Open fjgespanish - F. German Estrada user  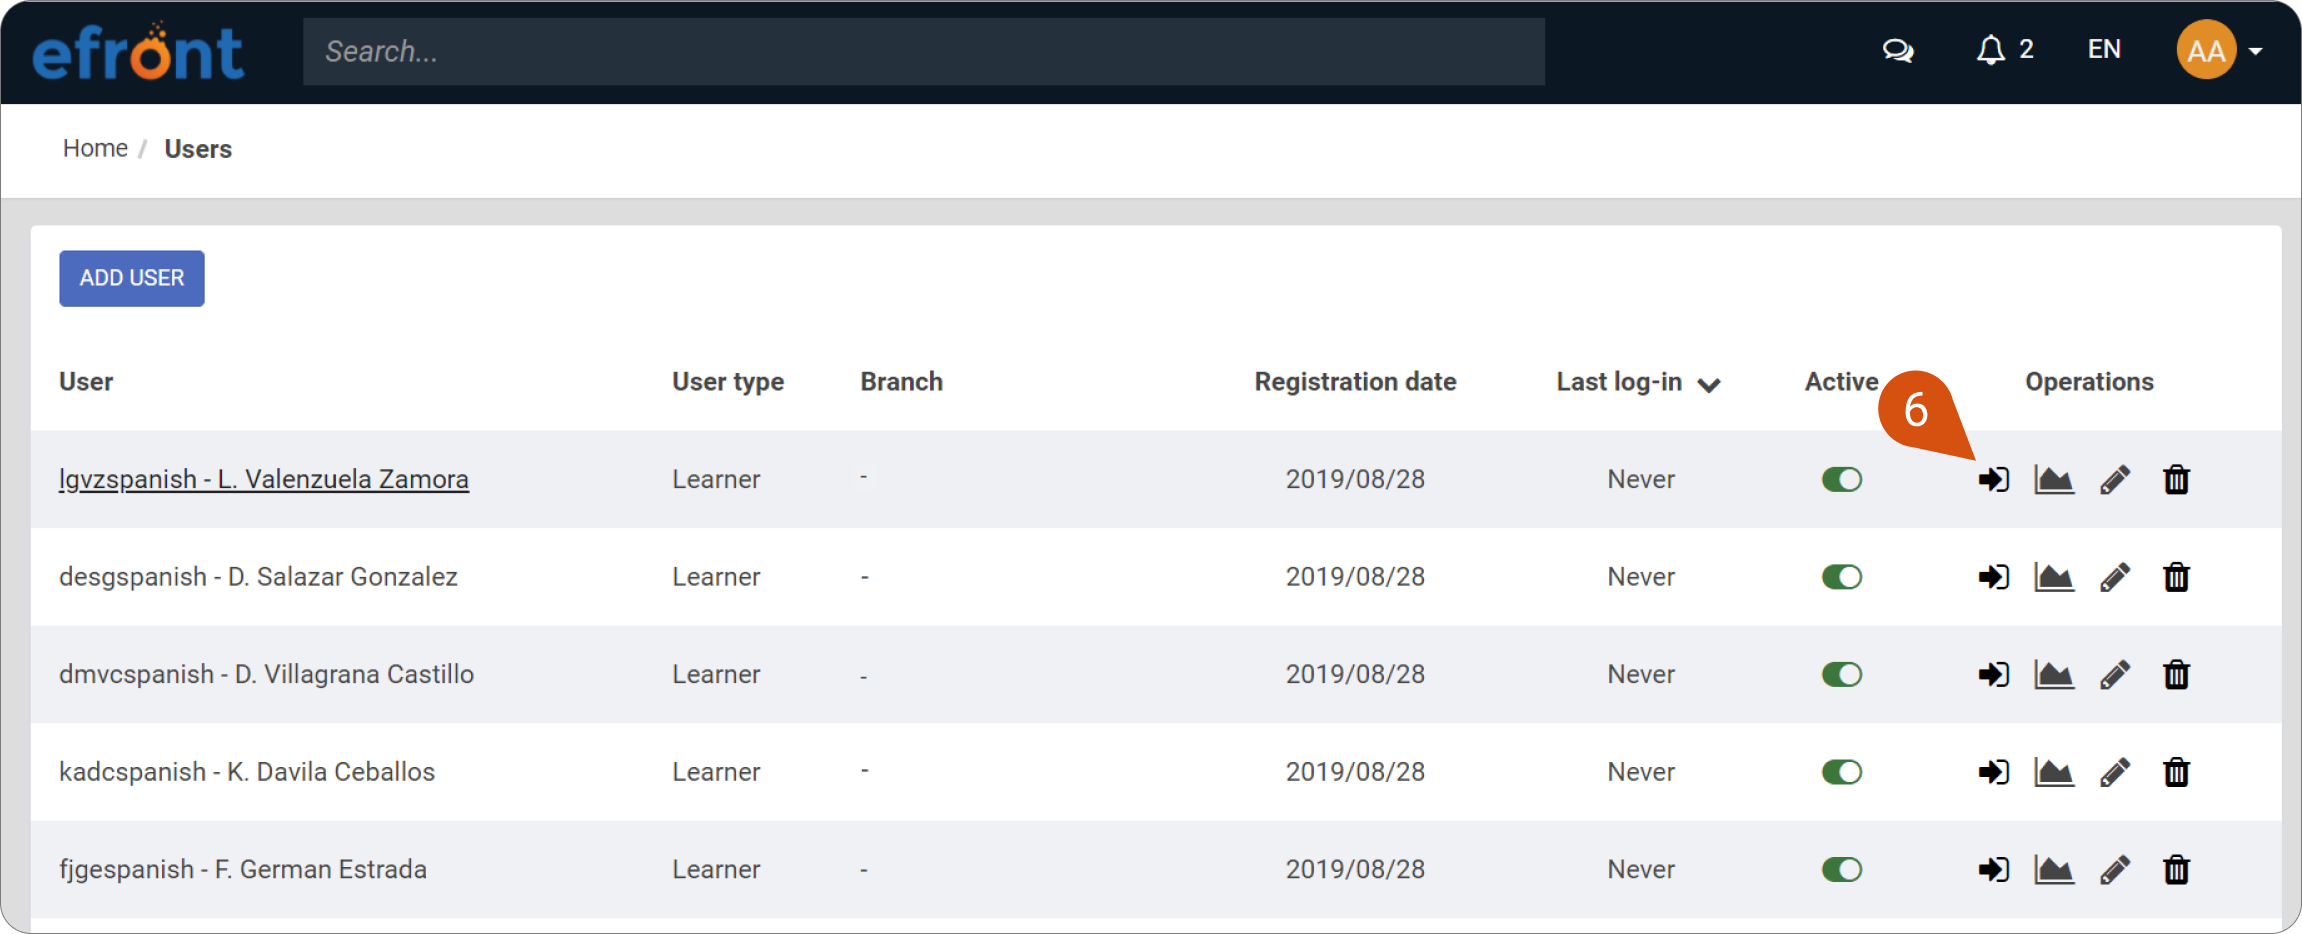(x=243, y=870)
